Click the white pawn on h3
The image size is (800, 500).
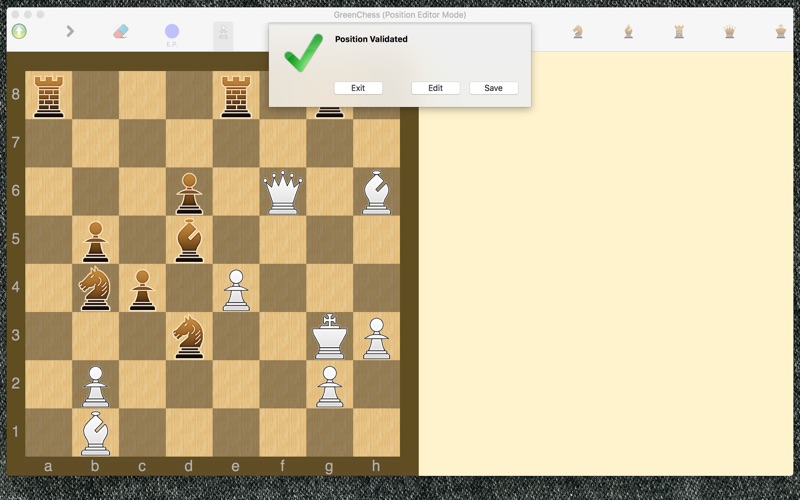tap(377, 338)
